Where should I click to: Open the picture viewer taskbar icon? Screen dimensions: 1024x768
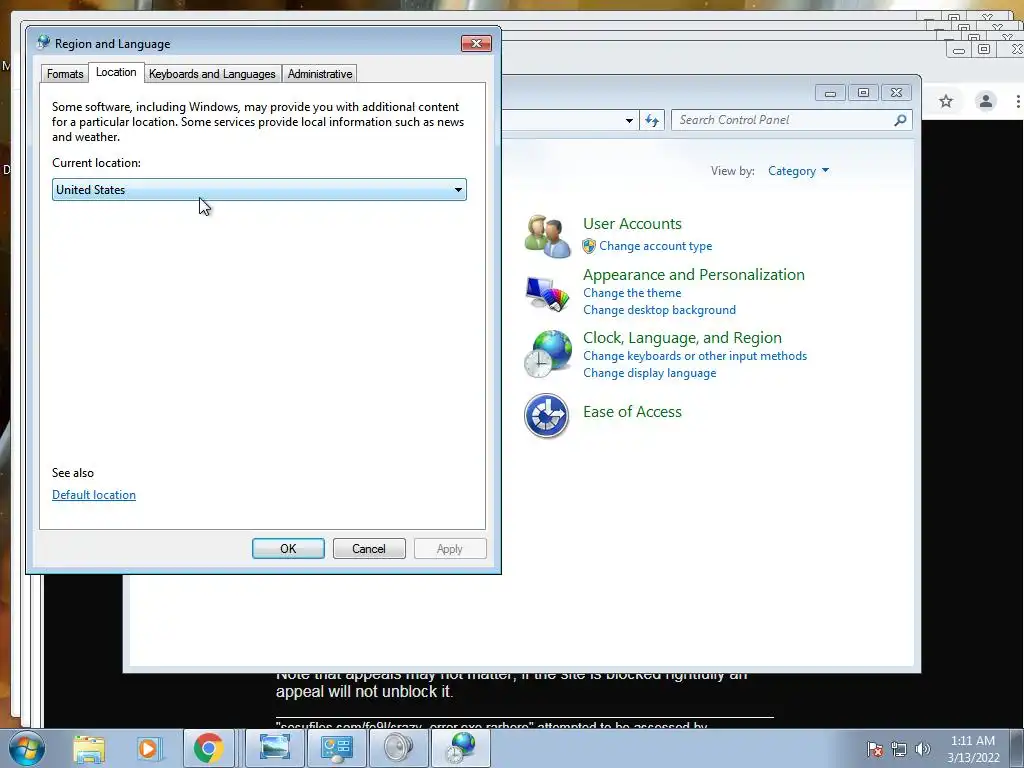[275, 748]
